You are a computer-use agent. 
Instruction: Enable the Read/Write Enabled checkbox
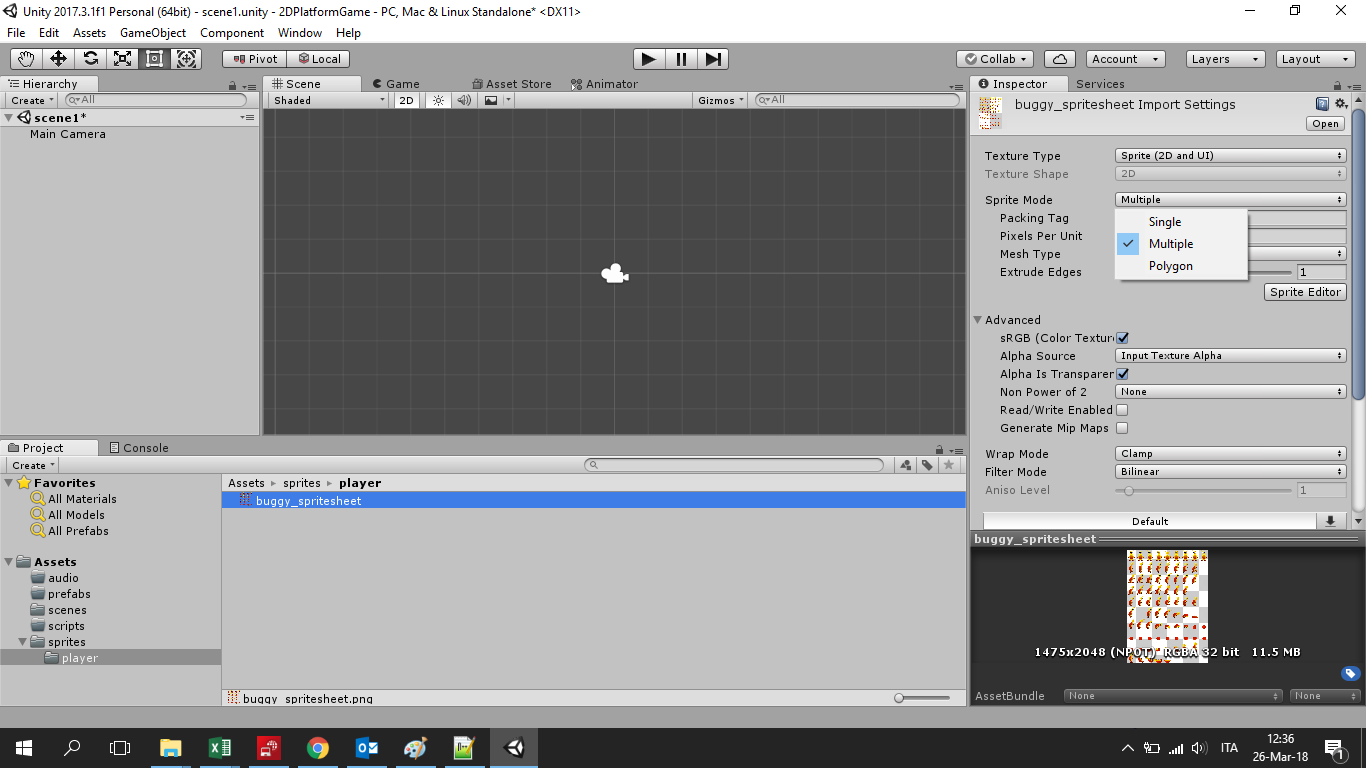coord(1122,410)
